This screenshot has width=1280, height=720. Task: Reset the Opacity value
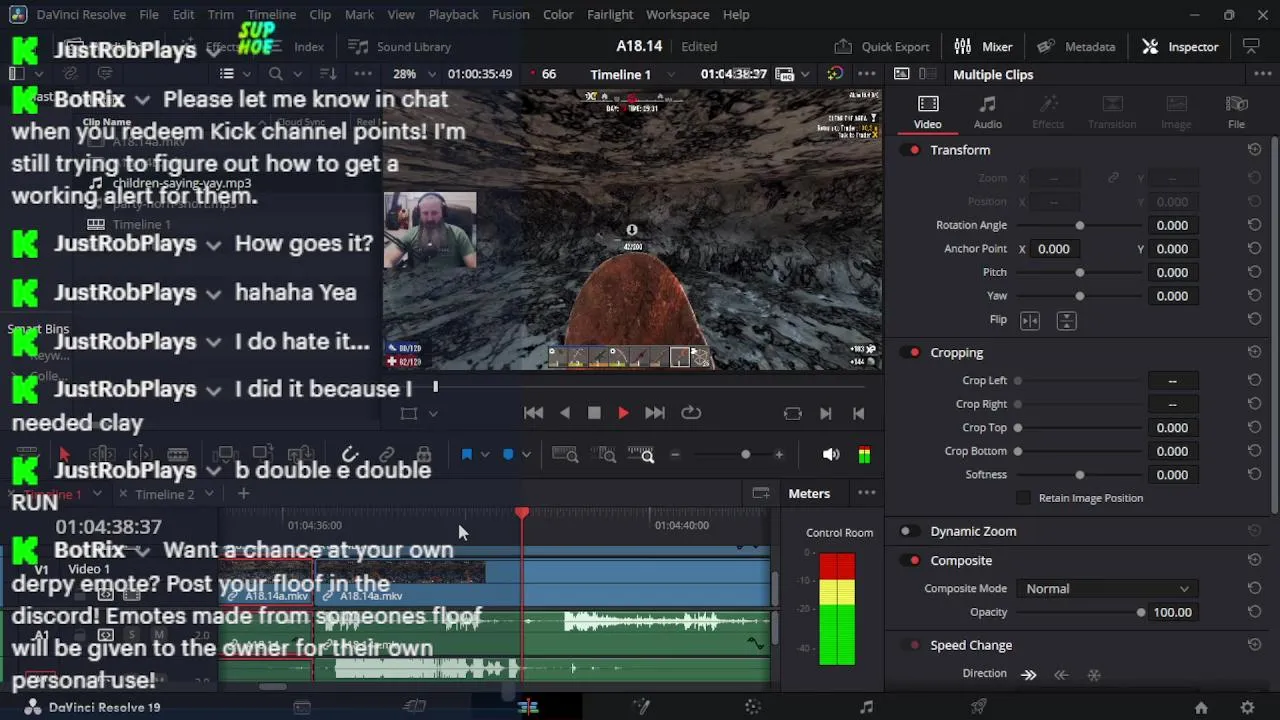(1254, 612)
